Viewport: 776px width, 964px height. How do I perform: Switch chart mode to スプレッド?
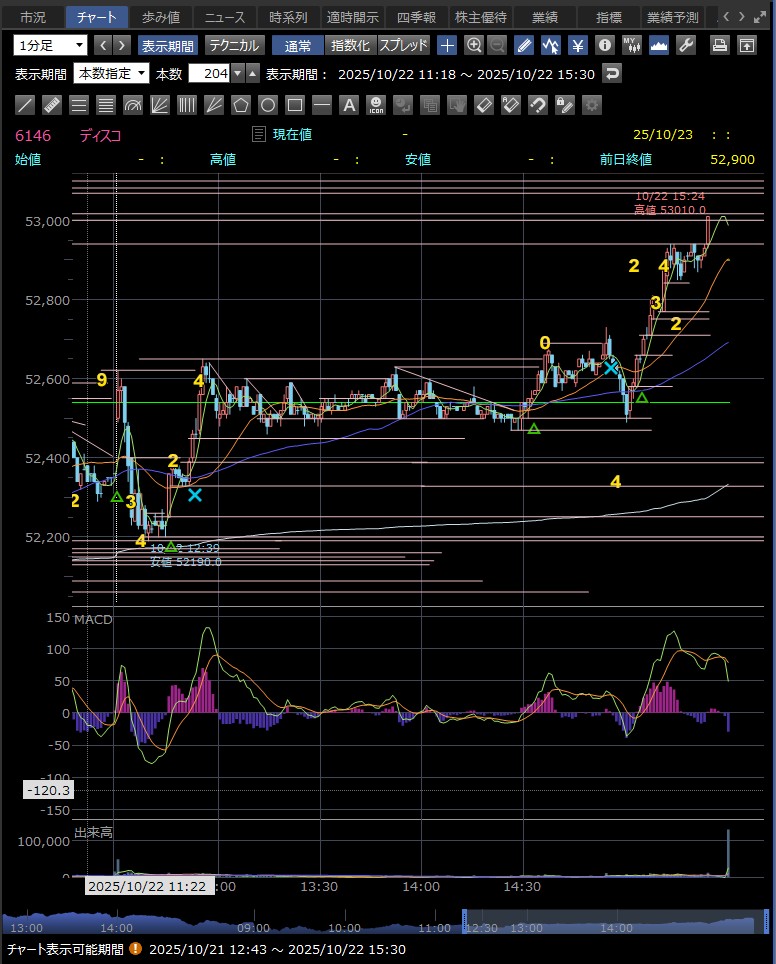click(403, 45)
